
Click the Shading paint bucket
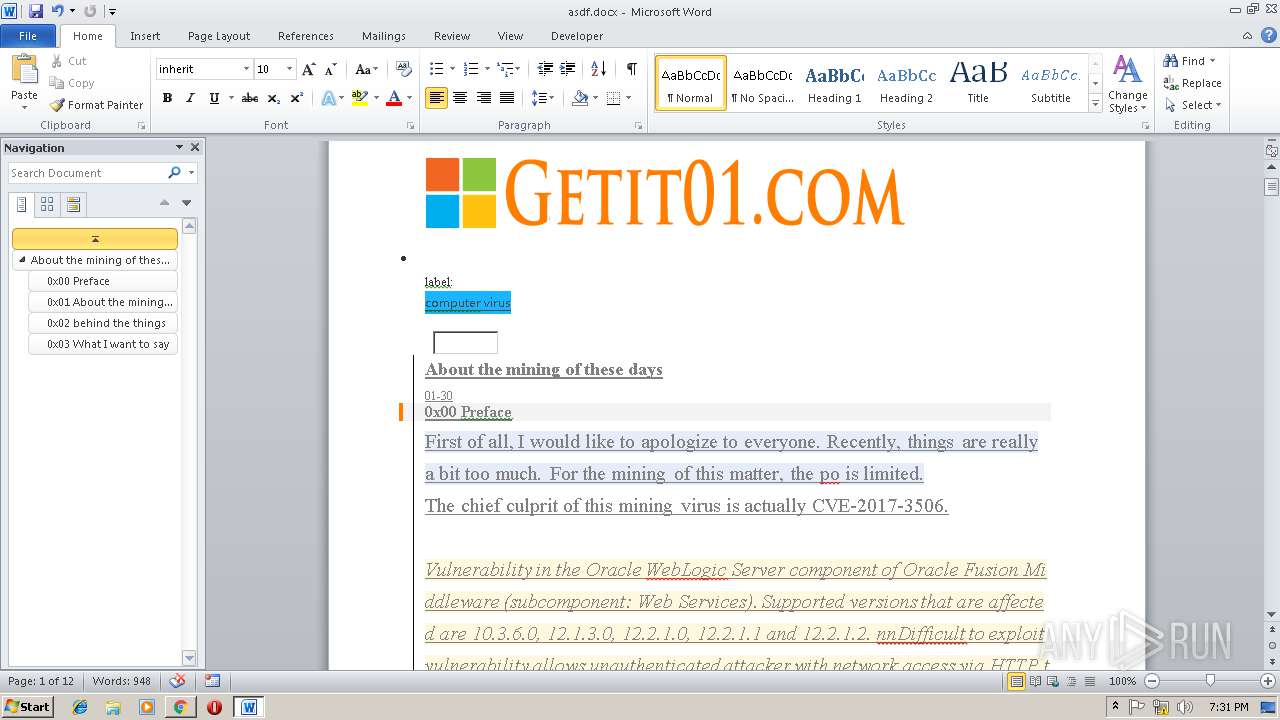[x=580, y=98]
